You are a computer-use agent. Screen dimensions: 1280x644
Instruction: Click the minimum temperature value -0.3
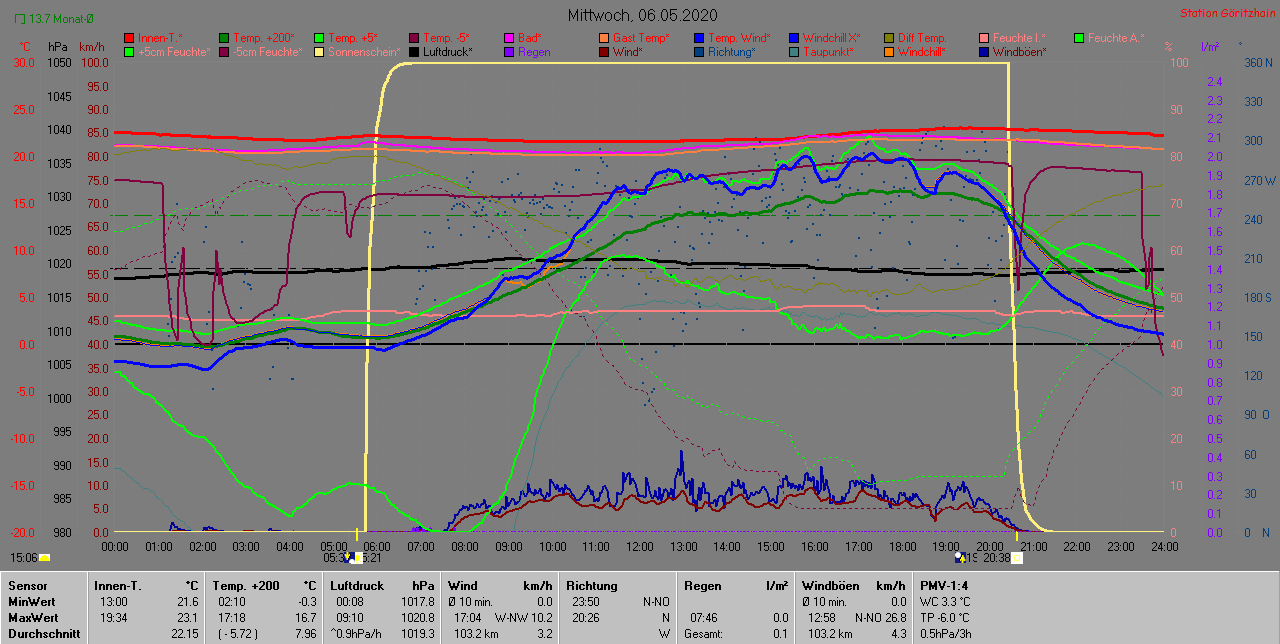(x=307, y=601)
